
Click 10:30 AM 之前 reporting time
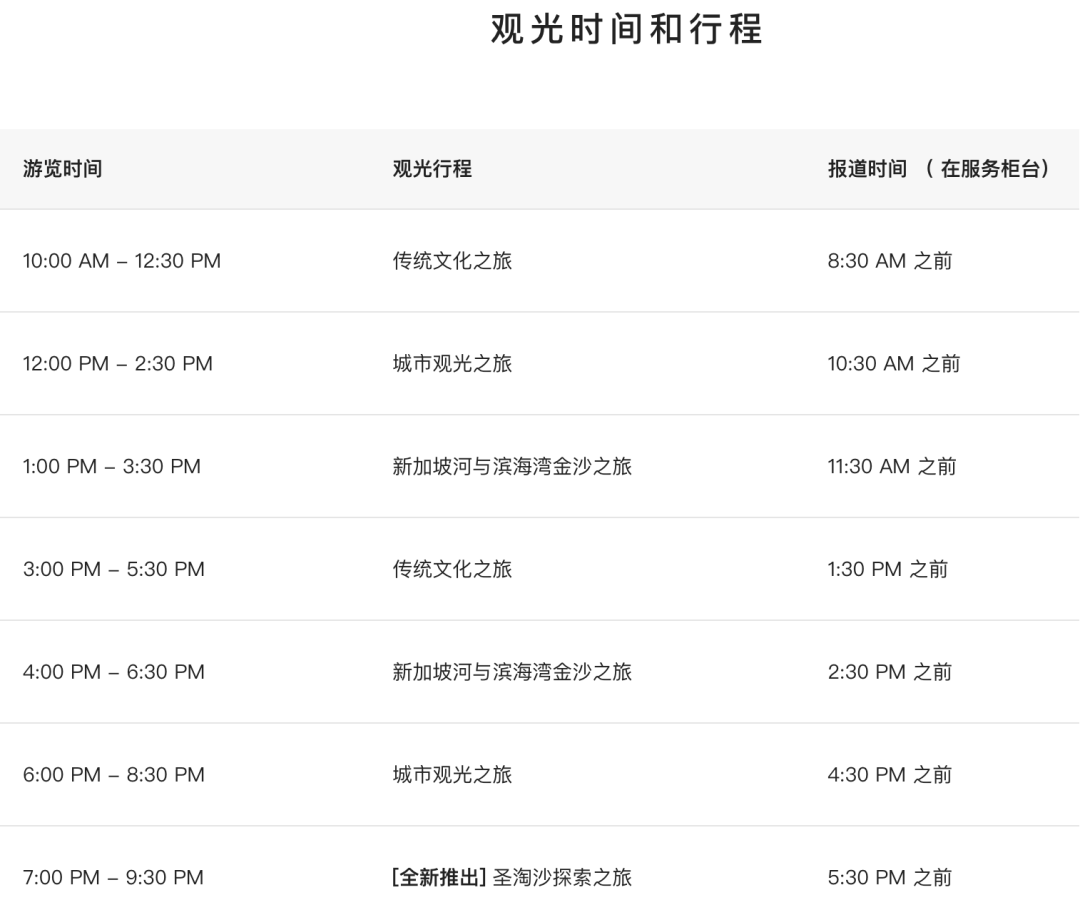894,364
